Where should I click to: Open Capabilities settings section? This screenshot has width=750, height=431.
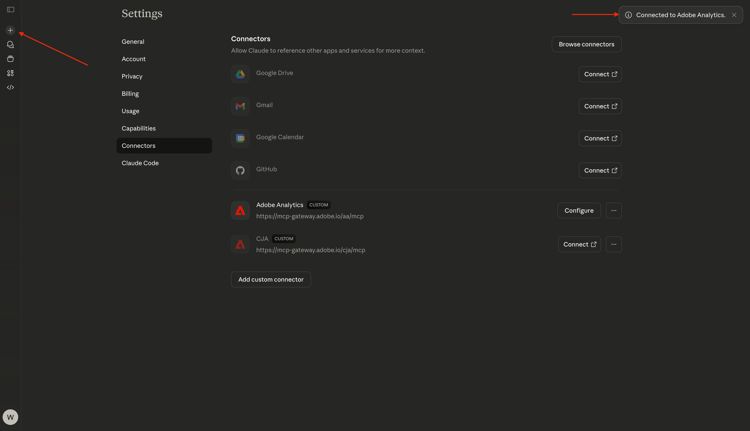(164, 128)
